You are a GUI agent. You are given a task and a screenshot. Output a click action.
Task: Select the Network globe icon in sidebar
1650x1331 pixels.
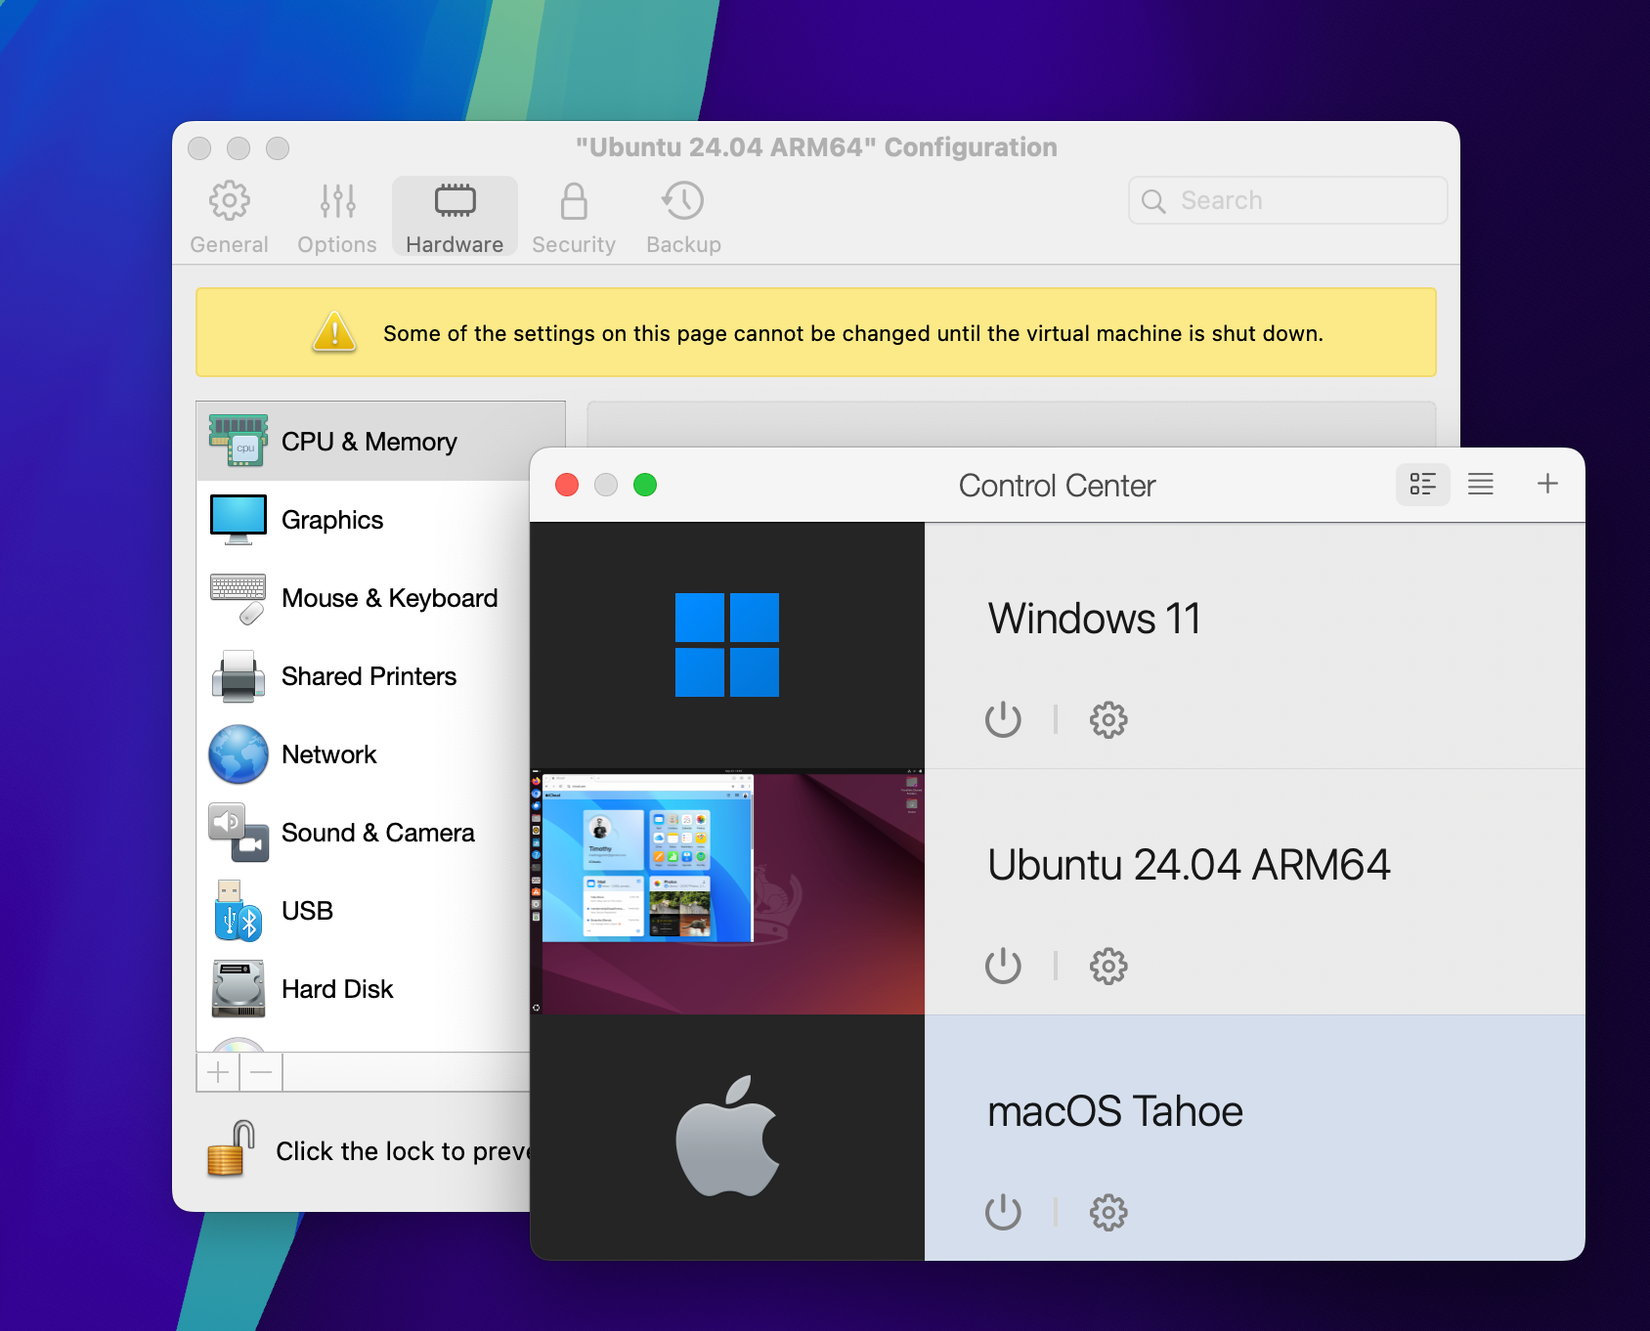(236, 754)
